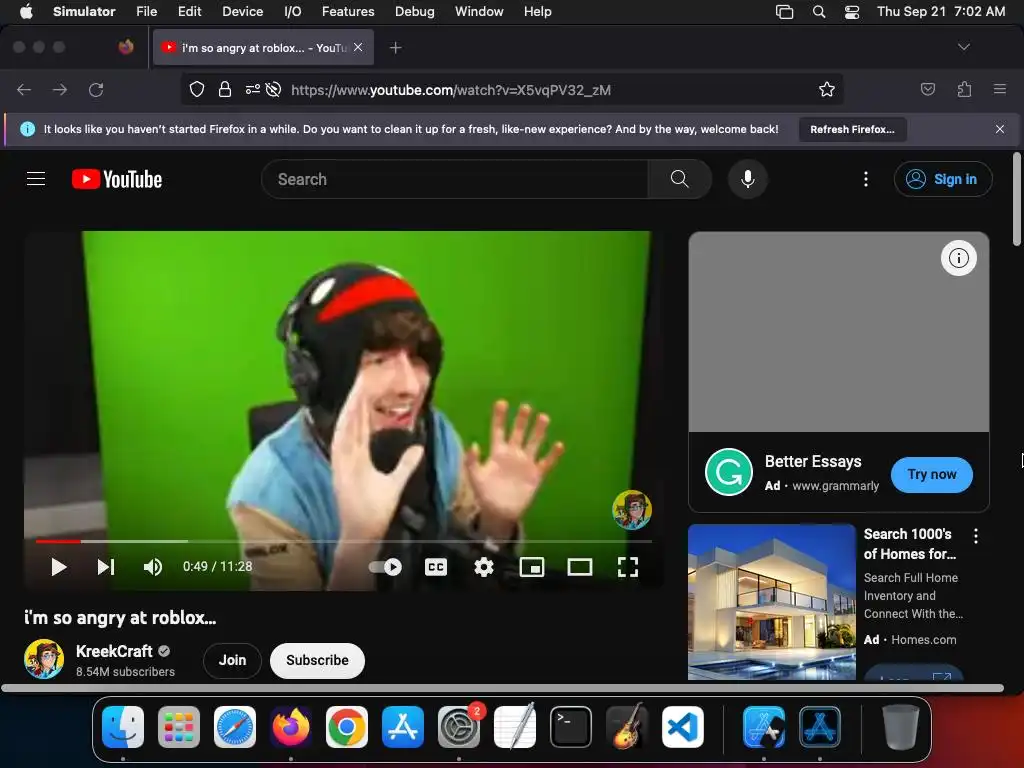Open the Debug menu
The height and width of the screenshot is (768, 1024).
coord(414,11)
